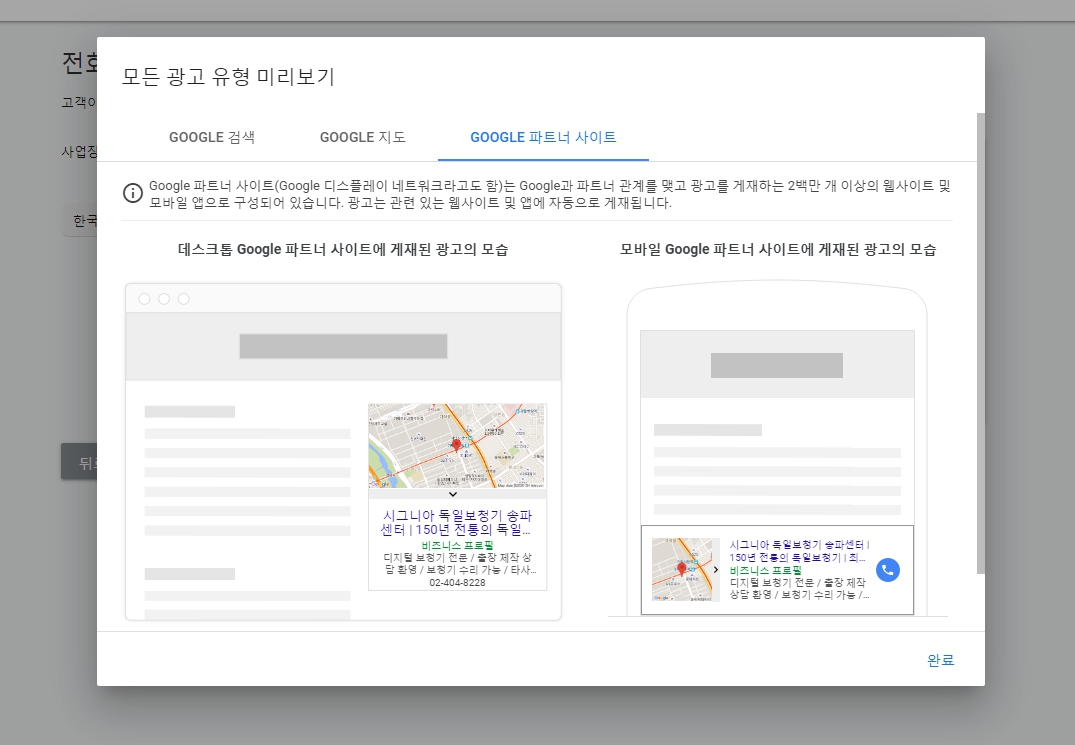
Task: Click 비즈니스 프로필 in the mobile ad
Action: [766, 570]
